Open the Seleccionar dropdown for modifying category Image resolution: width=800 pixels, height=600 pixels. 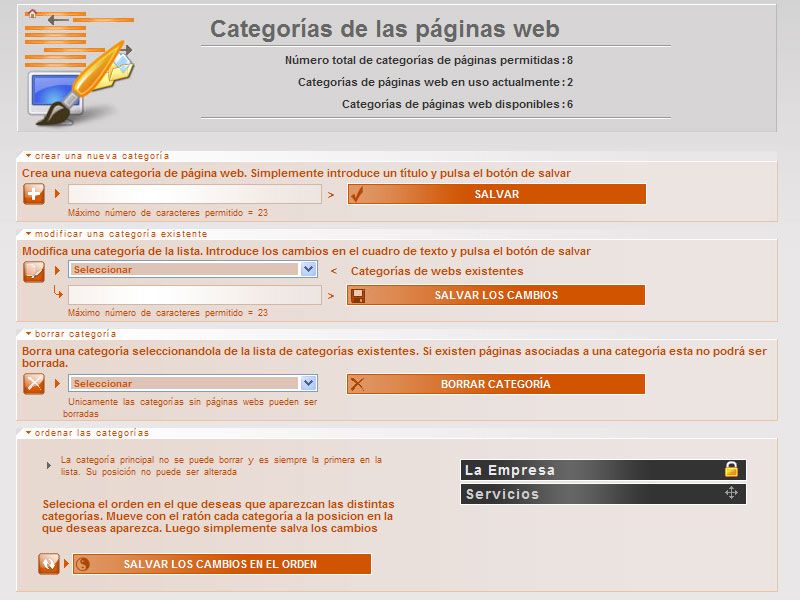pos(193,269)
